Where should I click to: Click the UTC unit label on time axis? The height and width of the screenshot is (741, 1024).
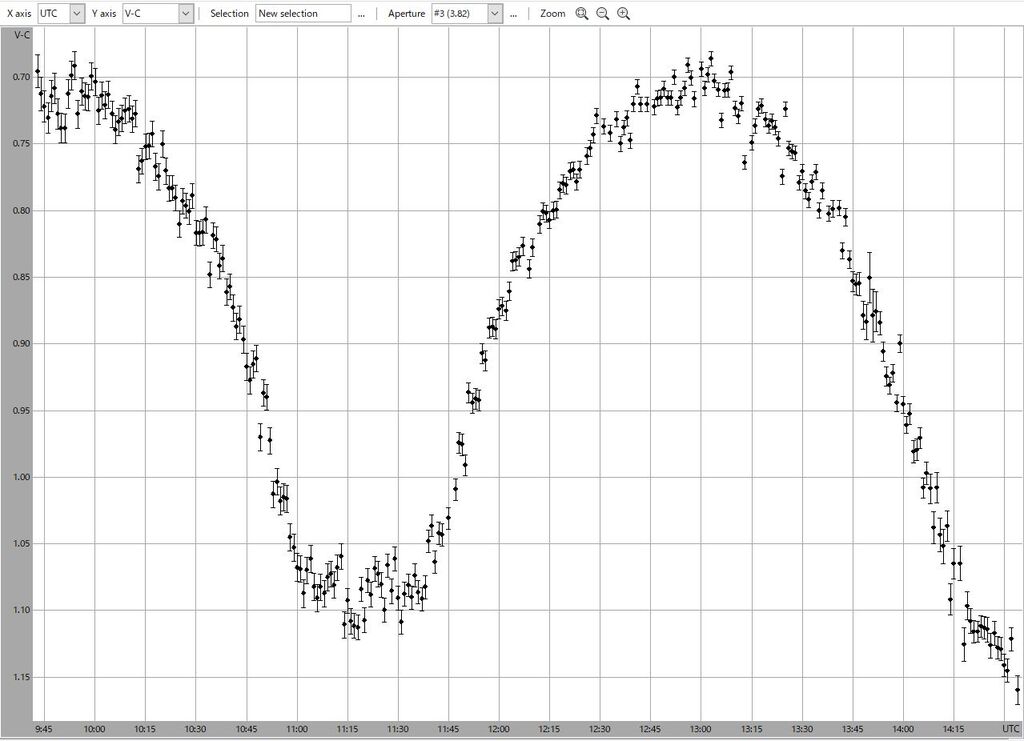click(1010, 729)
